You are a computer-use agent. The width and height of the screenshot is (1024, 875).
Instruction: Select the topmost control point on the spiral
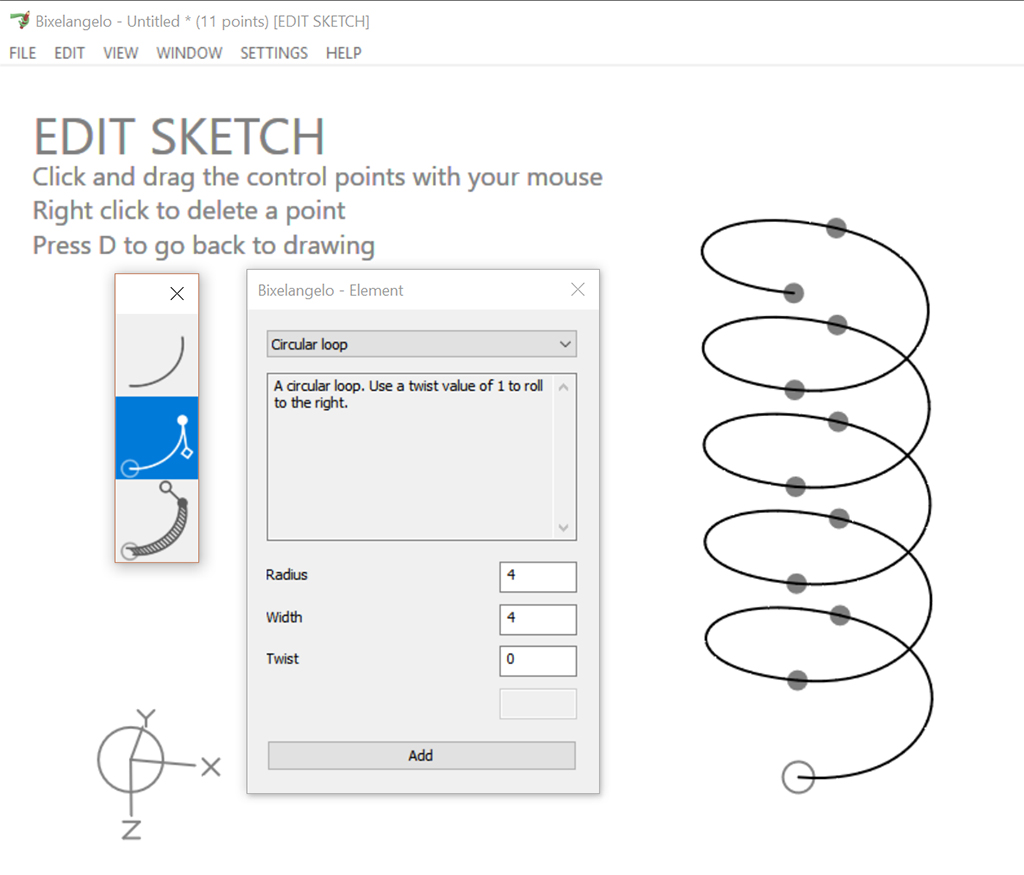837,228
